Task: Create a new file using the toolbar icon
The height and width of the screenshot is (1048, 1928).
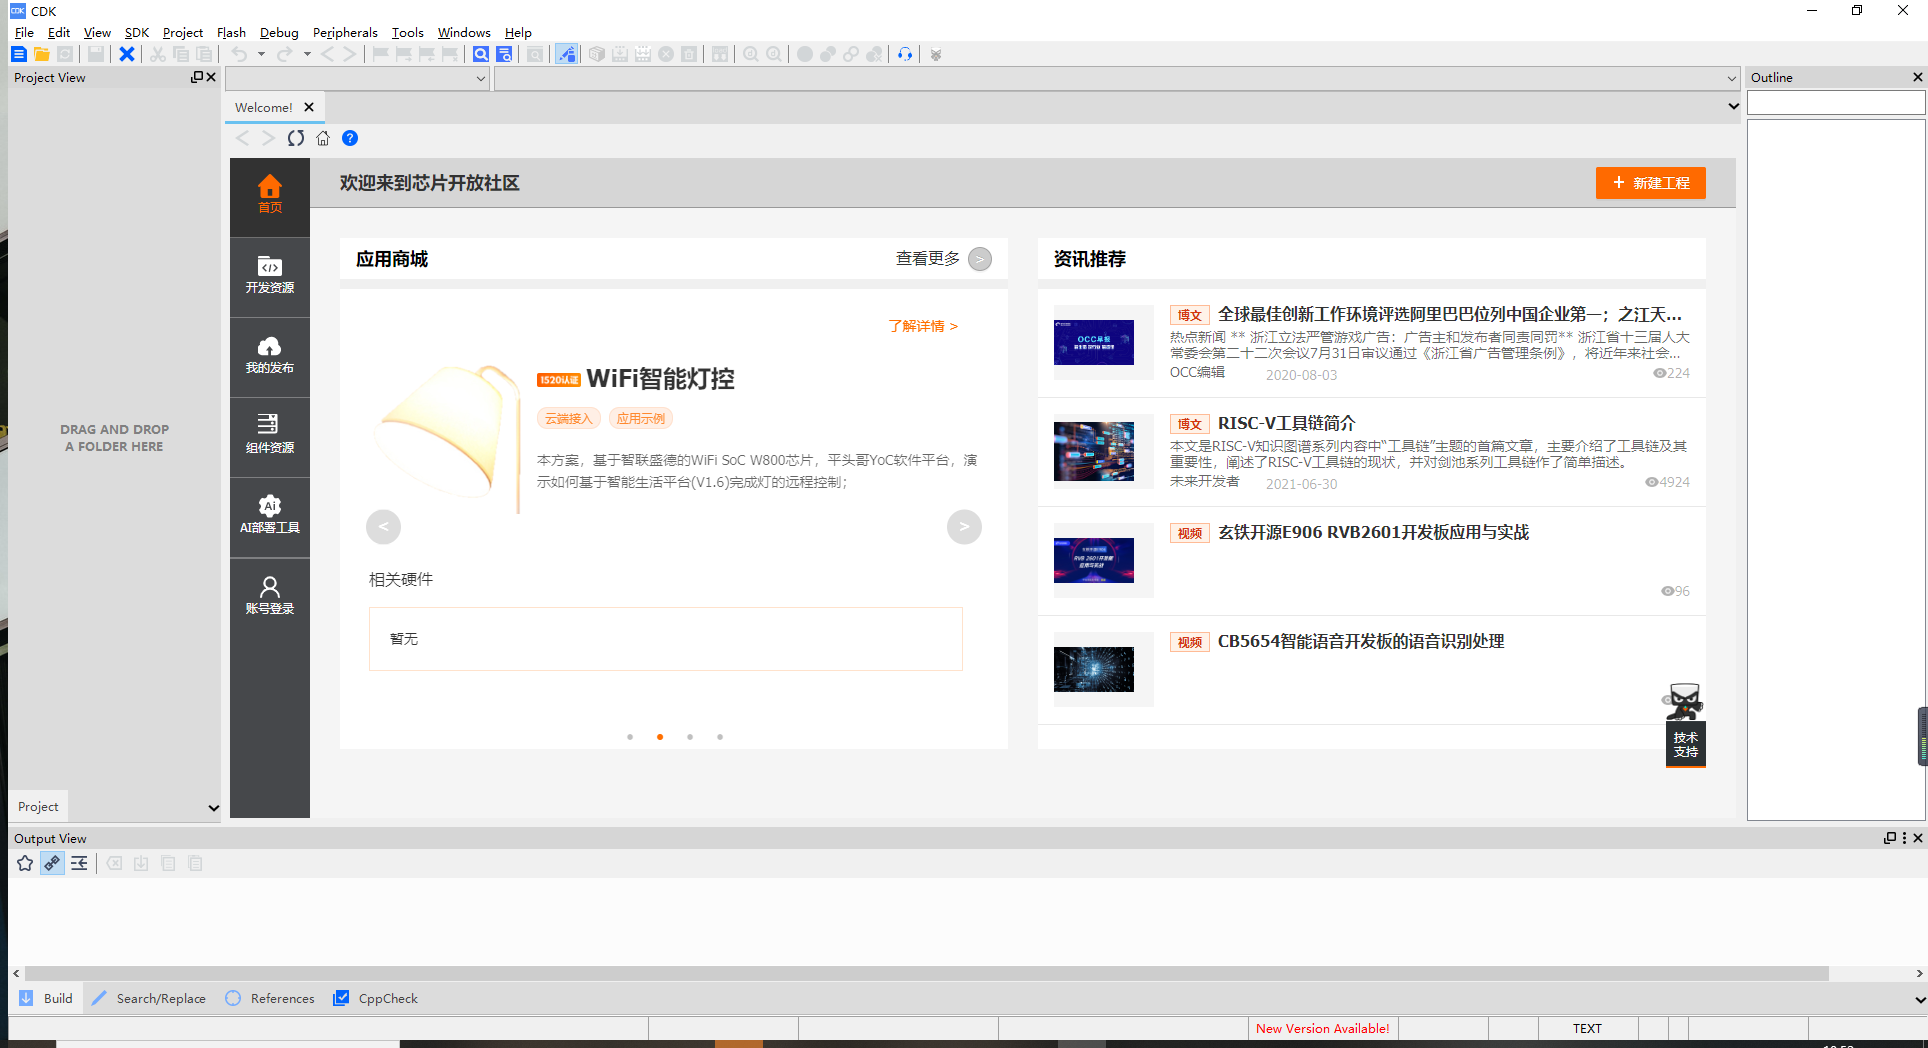Action: point(18,54)
